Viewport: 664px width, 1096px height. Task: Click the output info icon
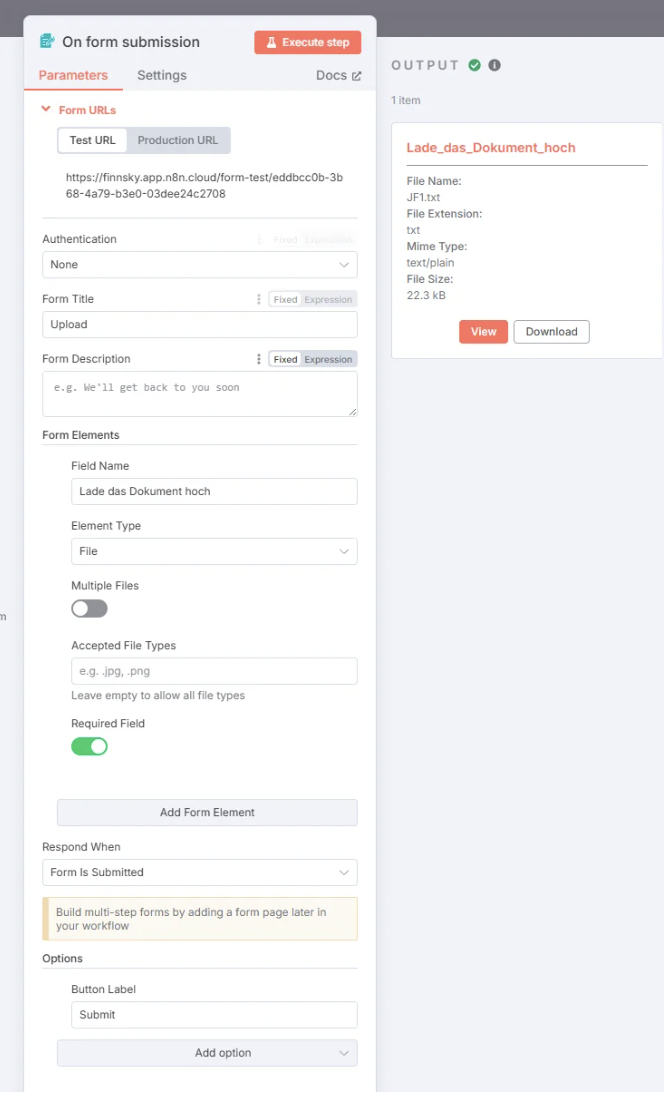(494, 65)
